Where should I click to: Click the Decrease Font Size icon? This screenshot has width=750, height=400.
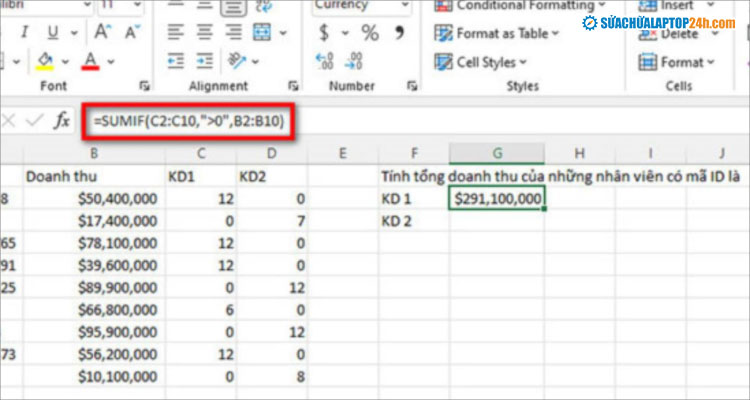(x=132, y=32)
